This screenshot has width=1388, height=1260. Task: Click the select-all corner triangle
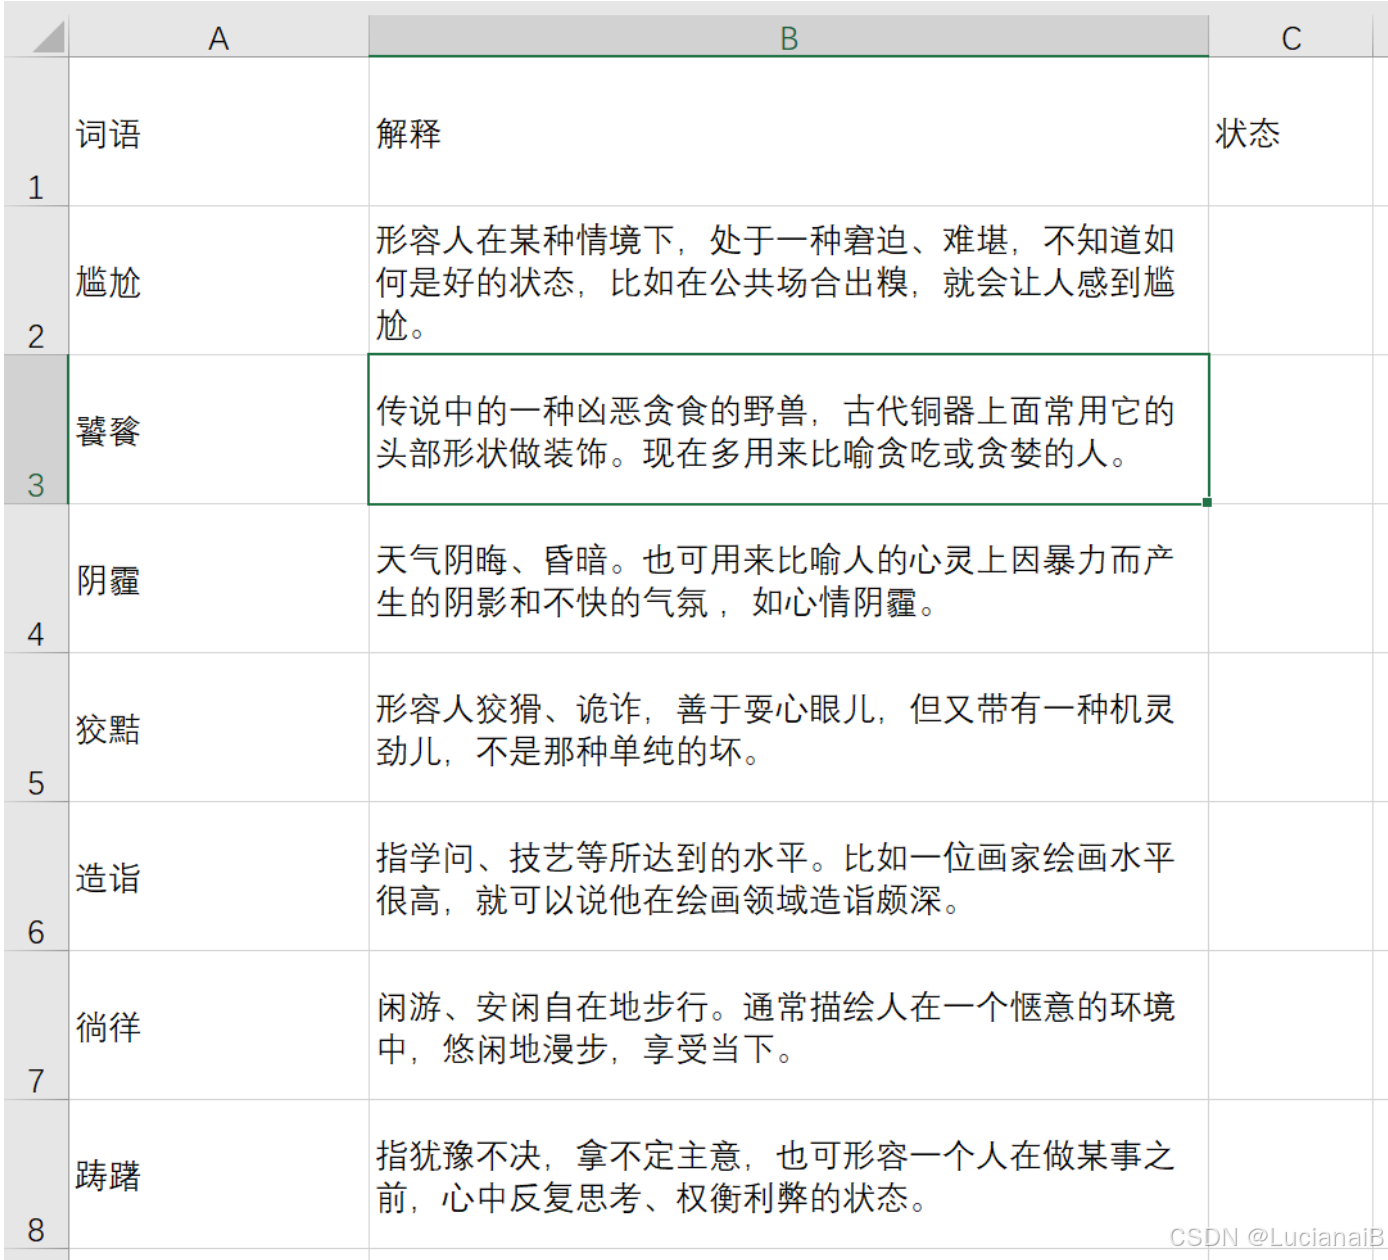coord(47,37)
